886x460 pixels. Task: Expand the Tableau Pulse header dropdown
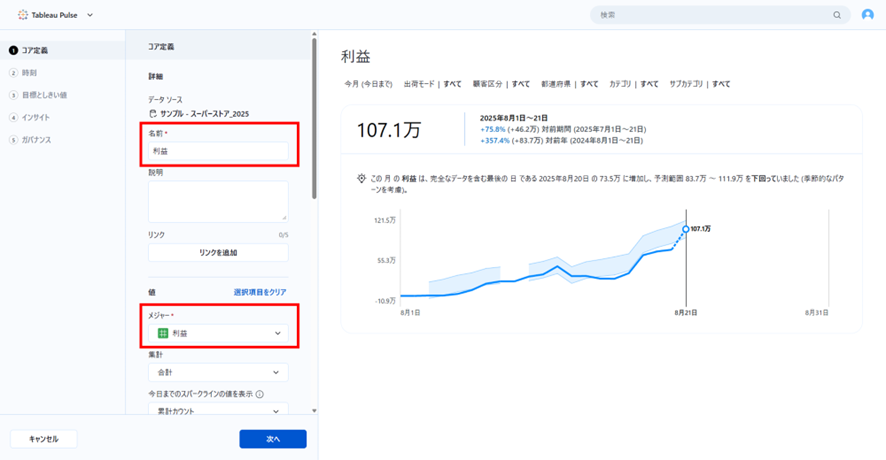[x=90, y=15]
